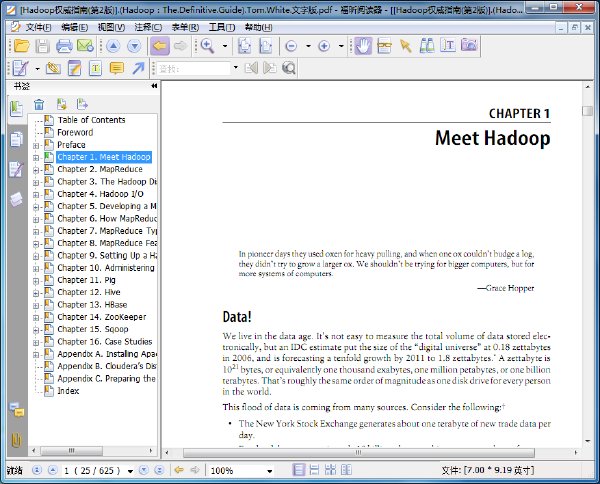600x484 pixels.
Task: Open the find options dropdown arrow
Action: click(236, 68)
